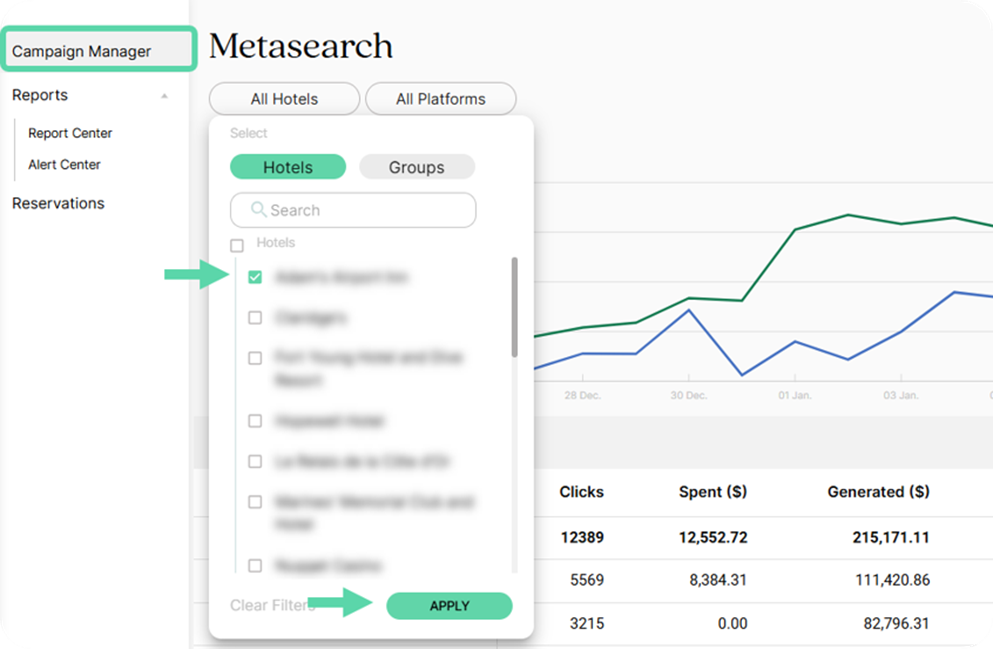Click the Clicks column header
The width and height of the screenshot is (993, 649).
pyautogui.click(x=581, y=492)
